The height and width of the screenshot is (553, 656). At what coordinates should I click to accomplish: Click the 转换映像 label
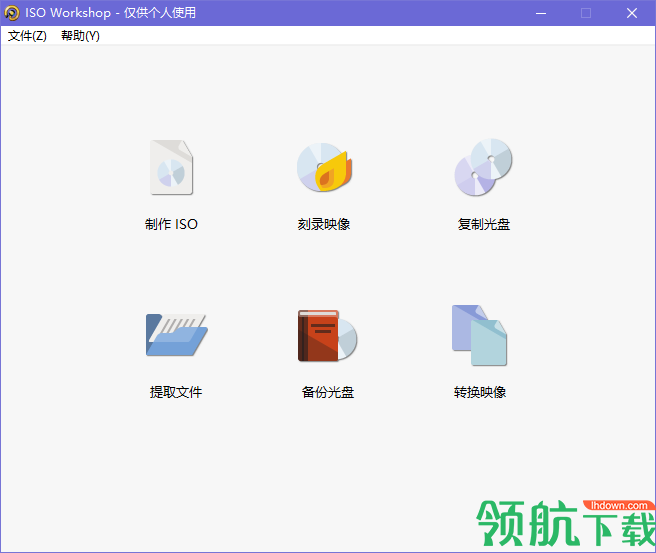click(480, 392)
